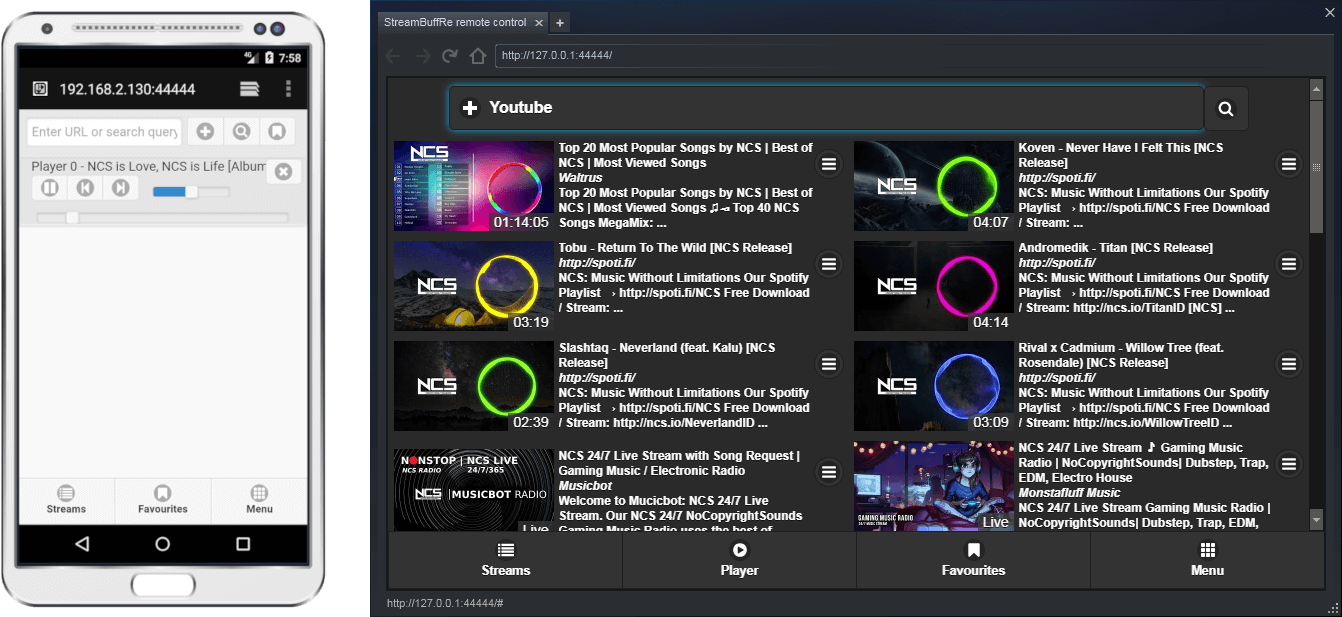This screenshot has height=617, width=1342.
Task: Open options for the Tobu - Return To The Wild result
Action: pos(829,263)
